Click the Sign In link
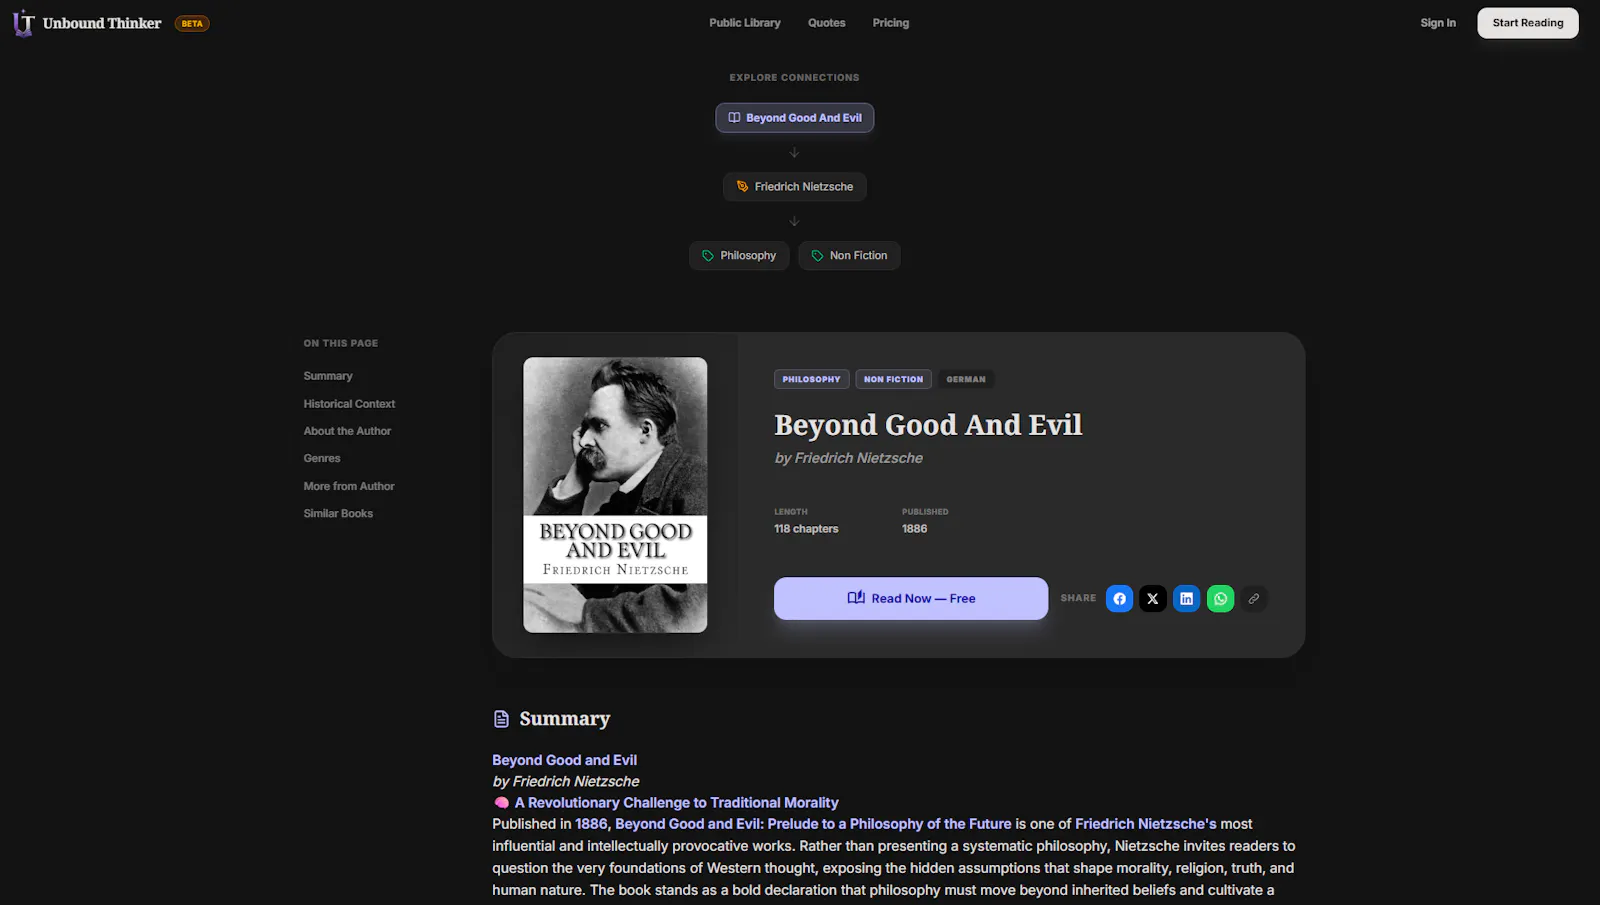Screen dimensions: 1600x905 1438,23
